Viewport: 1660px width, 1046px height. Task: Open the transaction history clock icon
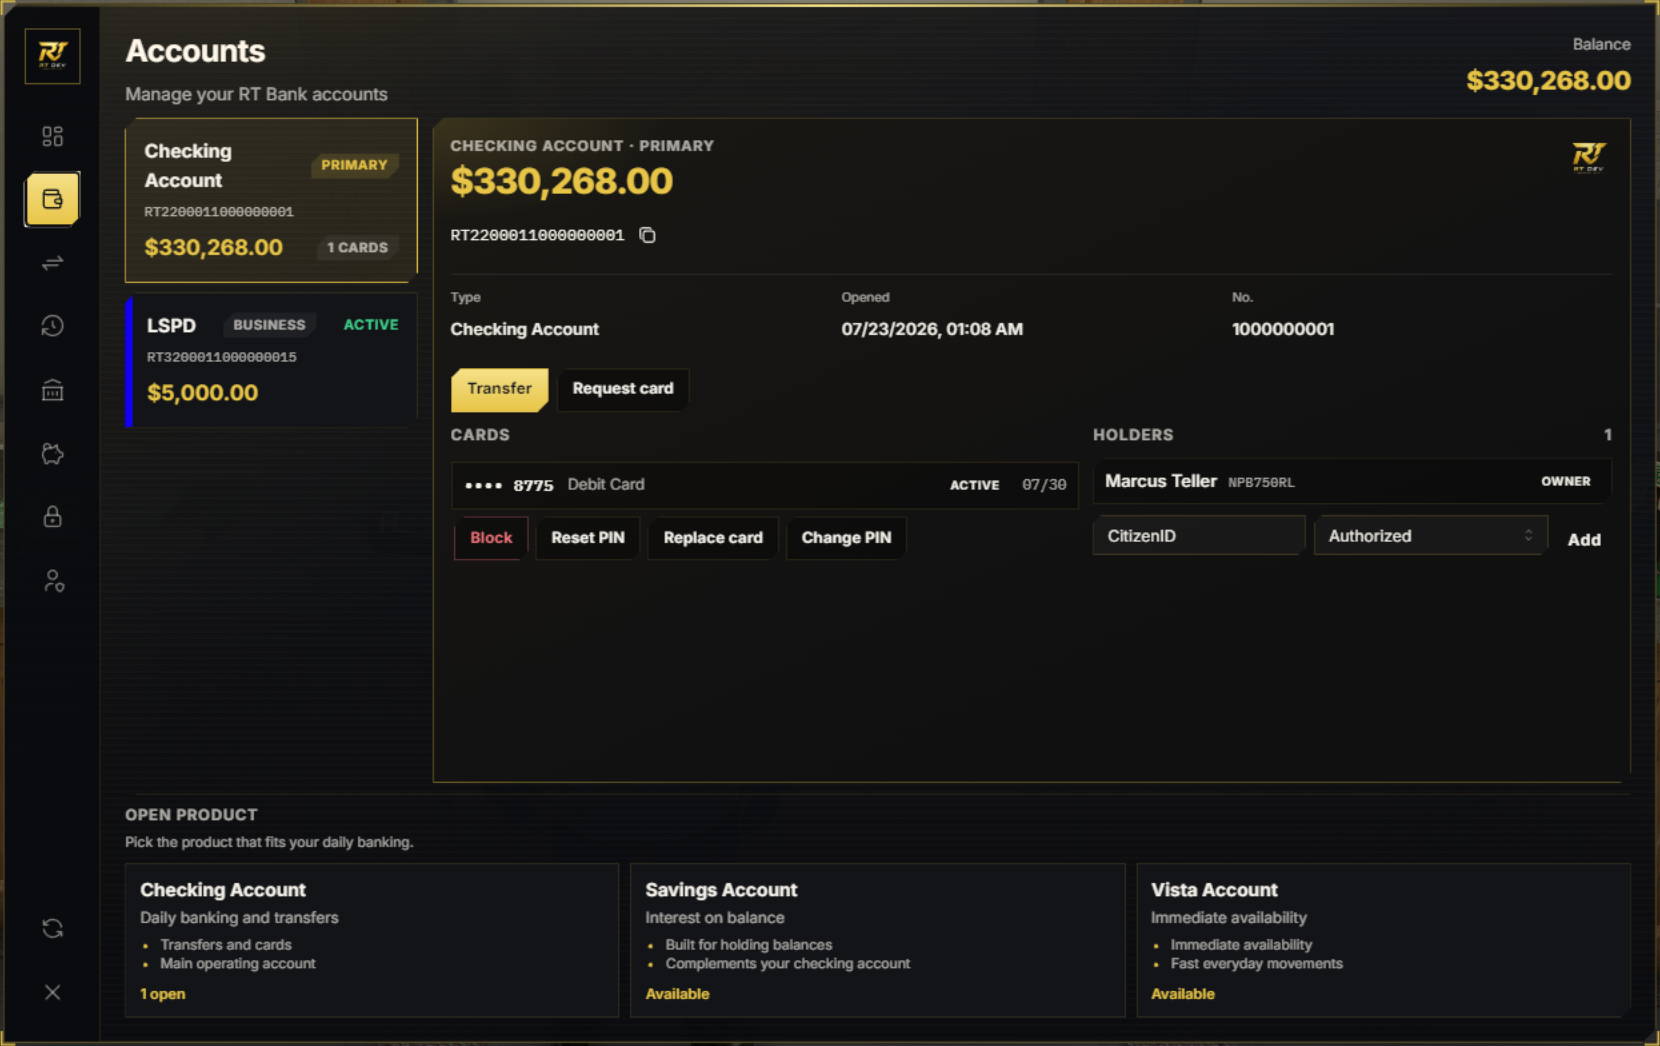(52, 326)
